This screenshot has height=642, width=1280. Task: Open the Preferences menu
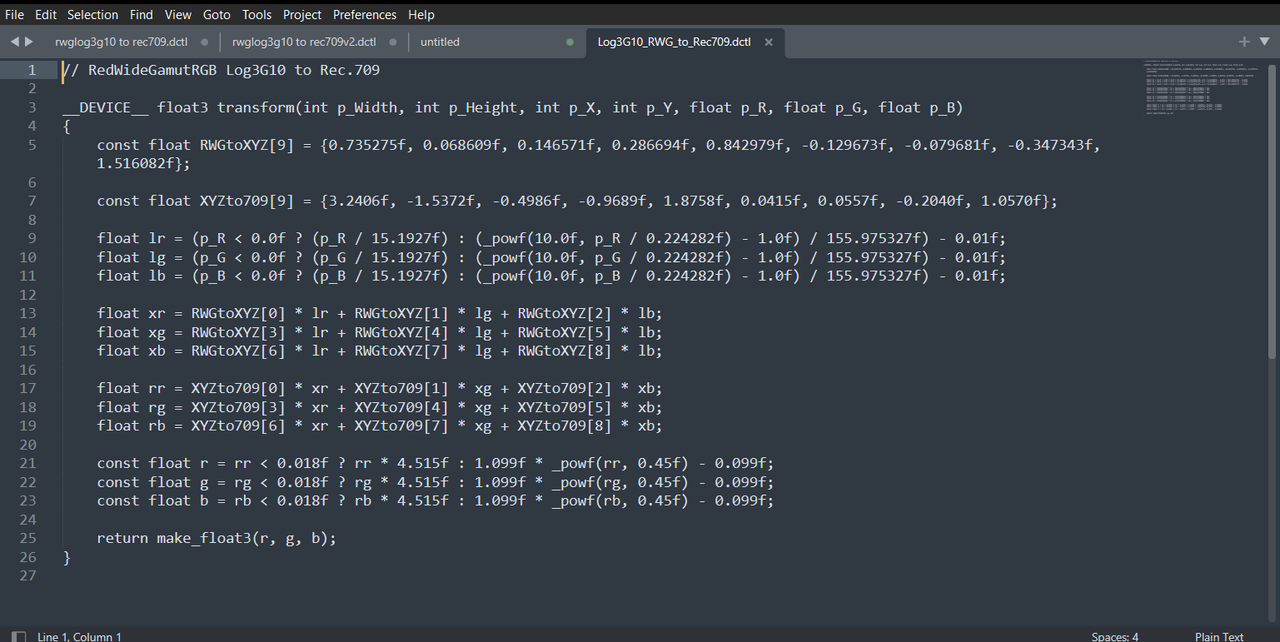tap(365, 15)
